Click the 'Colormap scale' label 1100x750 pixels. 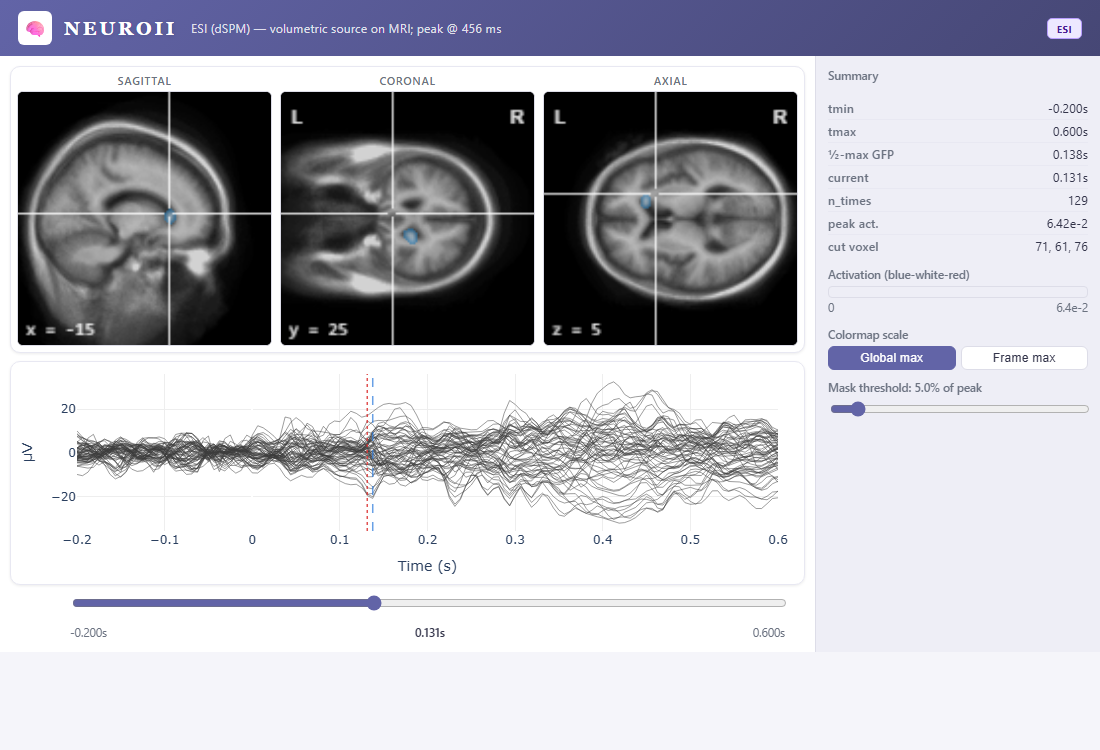coord(868,335)
